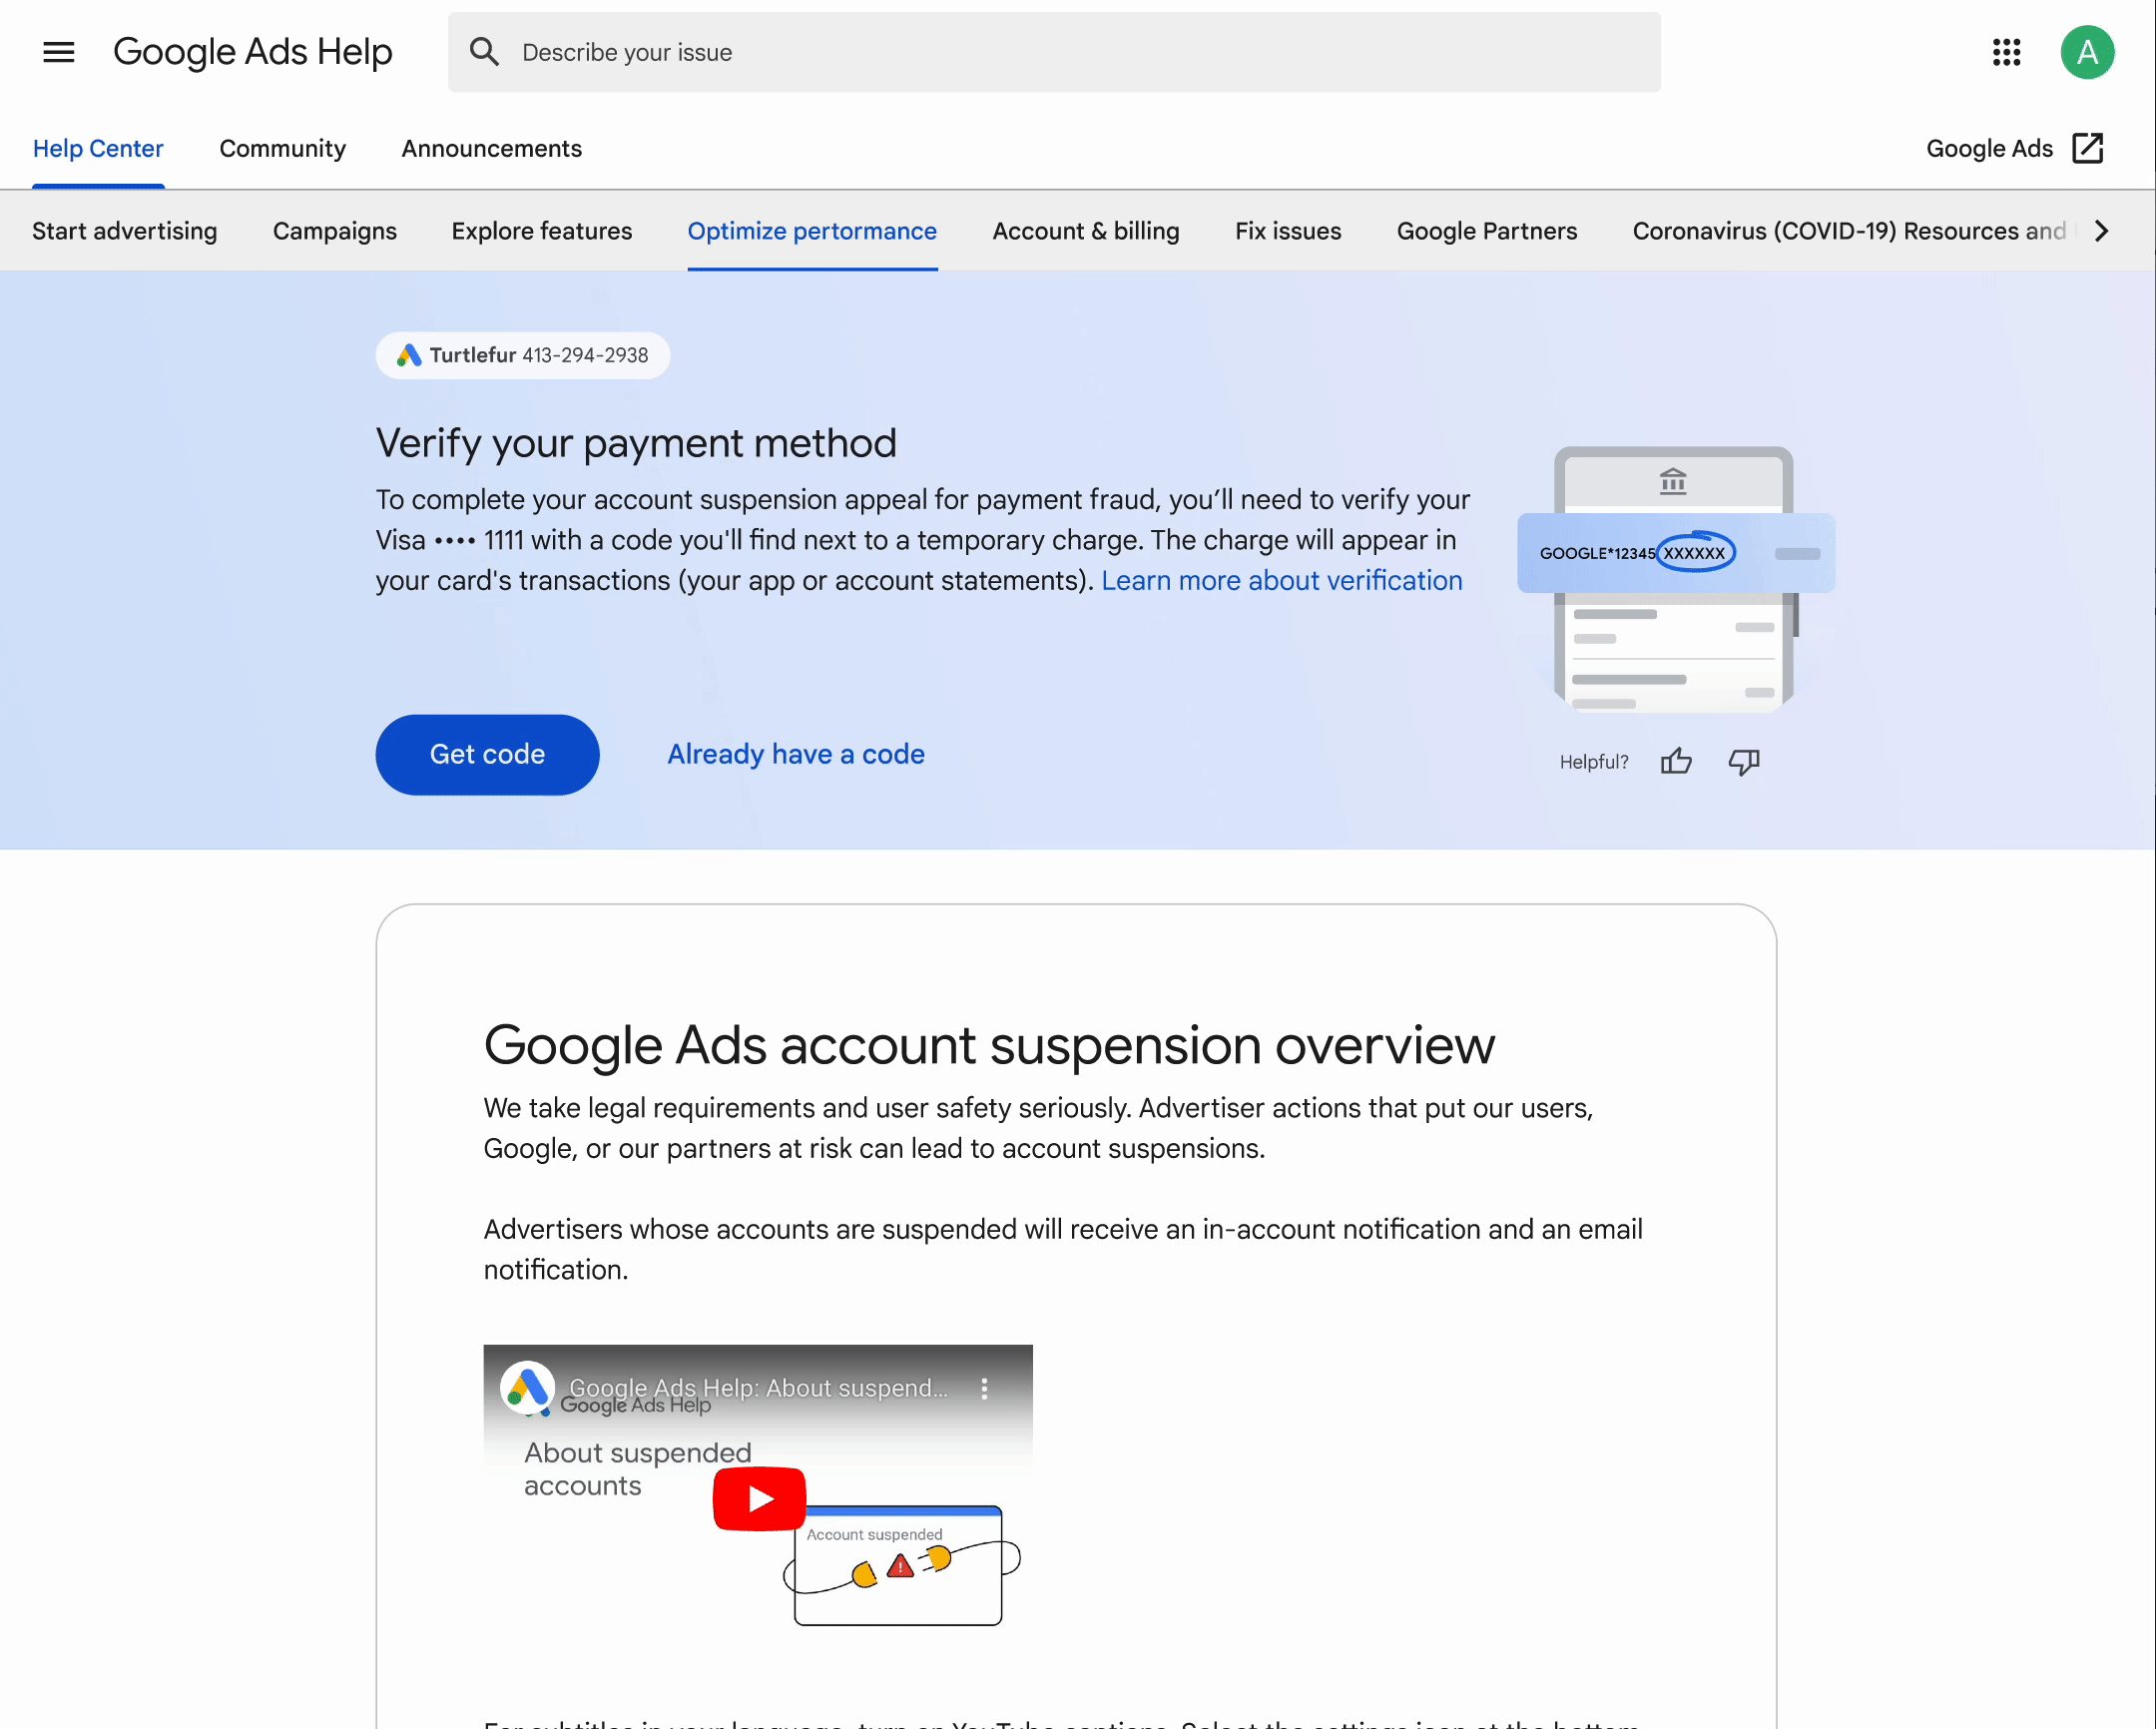Click the Turtlefur account chip

[523, 355]
